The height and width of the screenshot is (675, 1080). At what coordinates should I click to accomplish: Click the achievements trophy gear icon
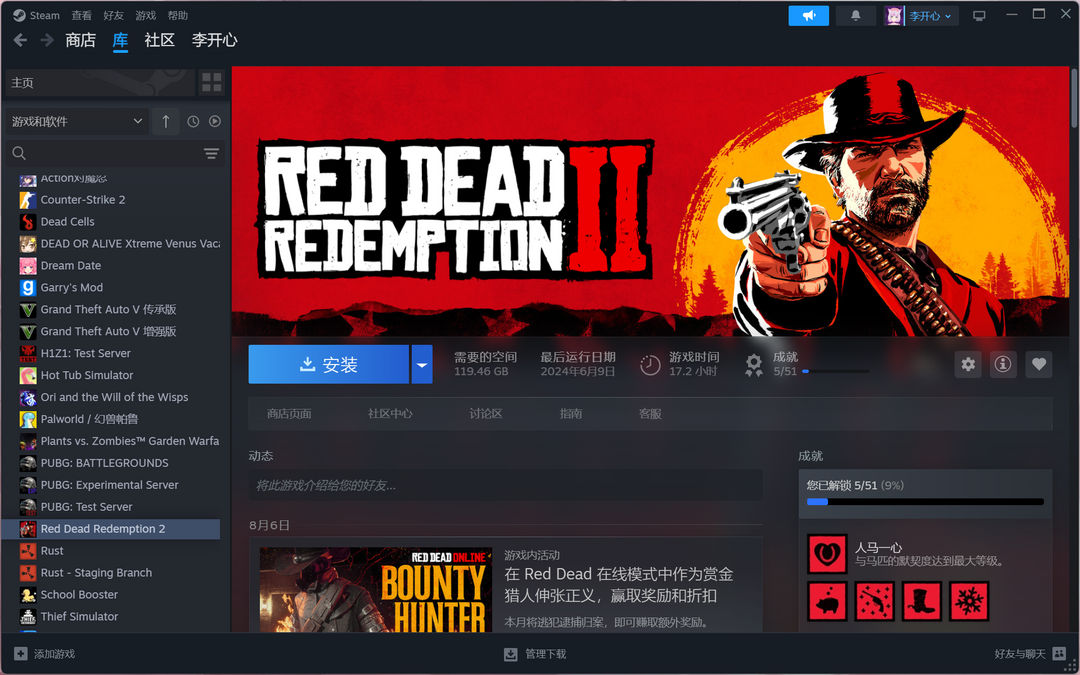pyautogui.click(x=754, y=365)
